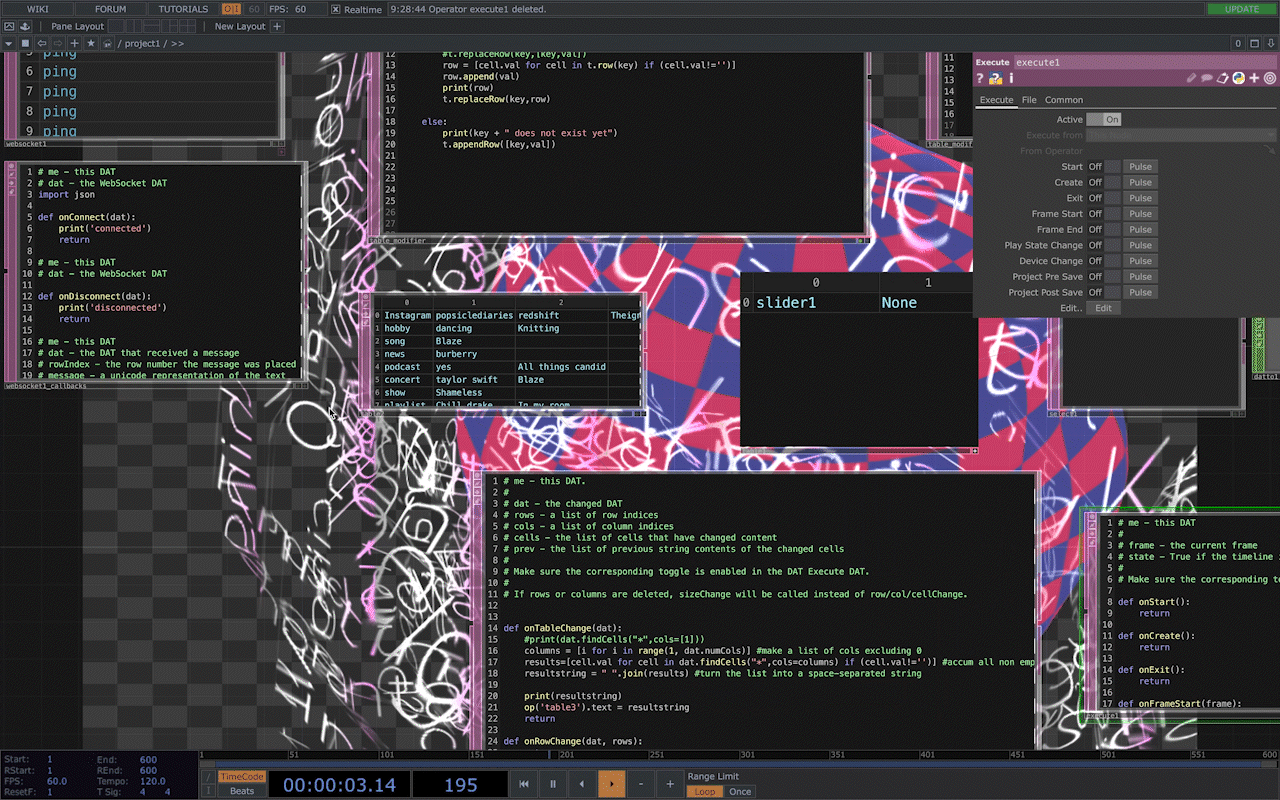
Task: Click the timeline scrub bar near frame 401
Action: [x=927, y=755]
